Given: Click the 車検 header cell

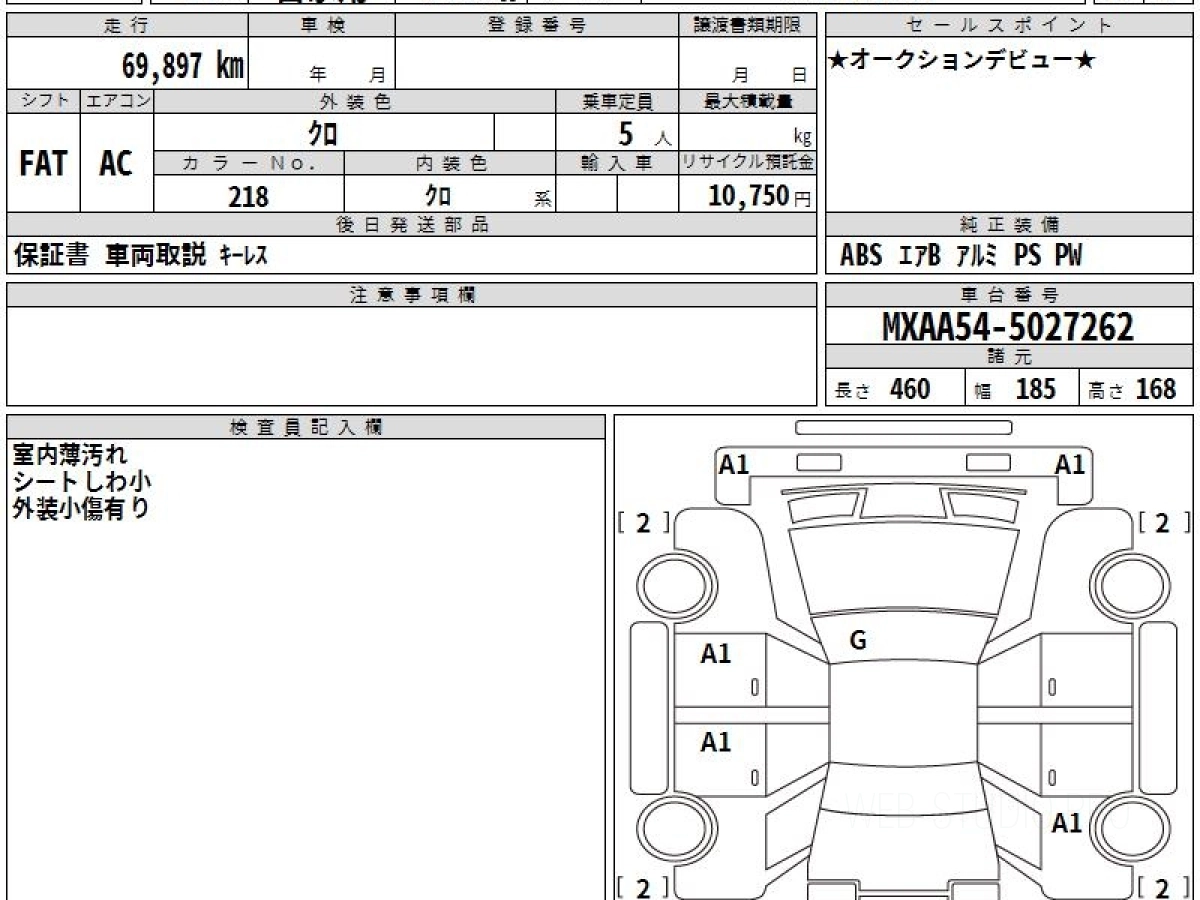Looking at the screenshot, I should click(x=322, y=26).
